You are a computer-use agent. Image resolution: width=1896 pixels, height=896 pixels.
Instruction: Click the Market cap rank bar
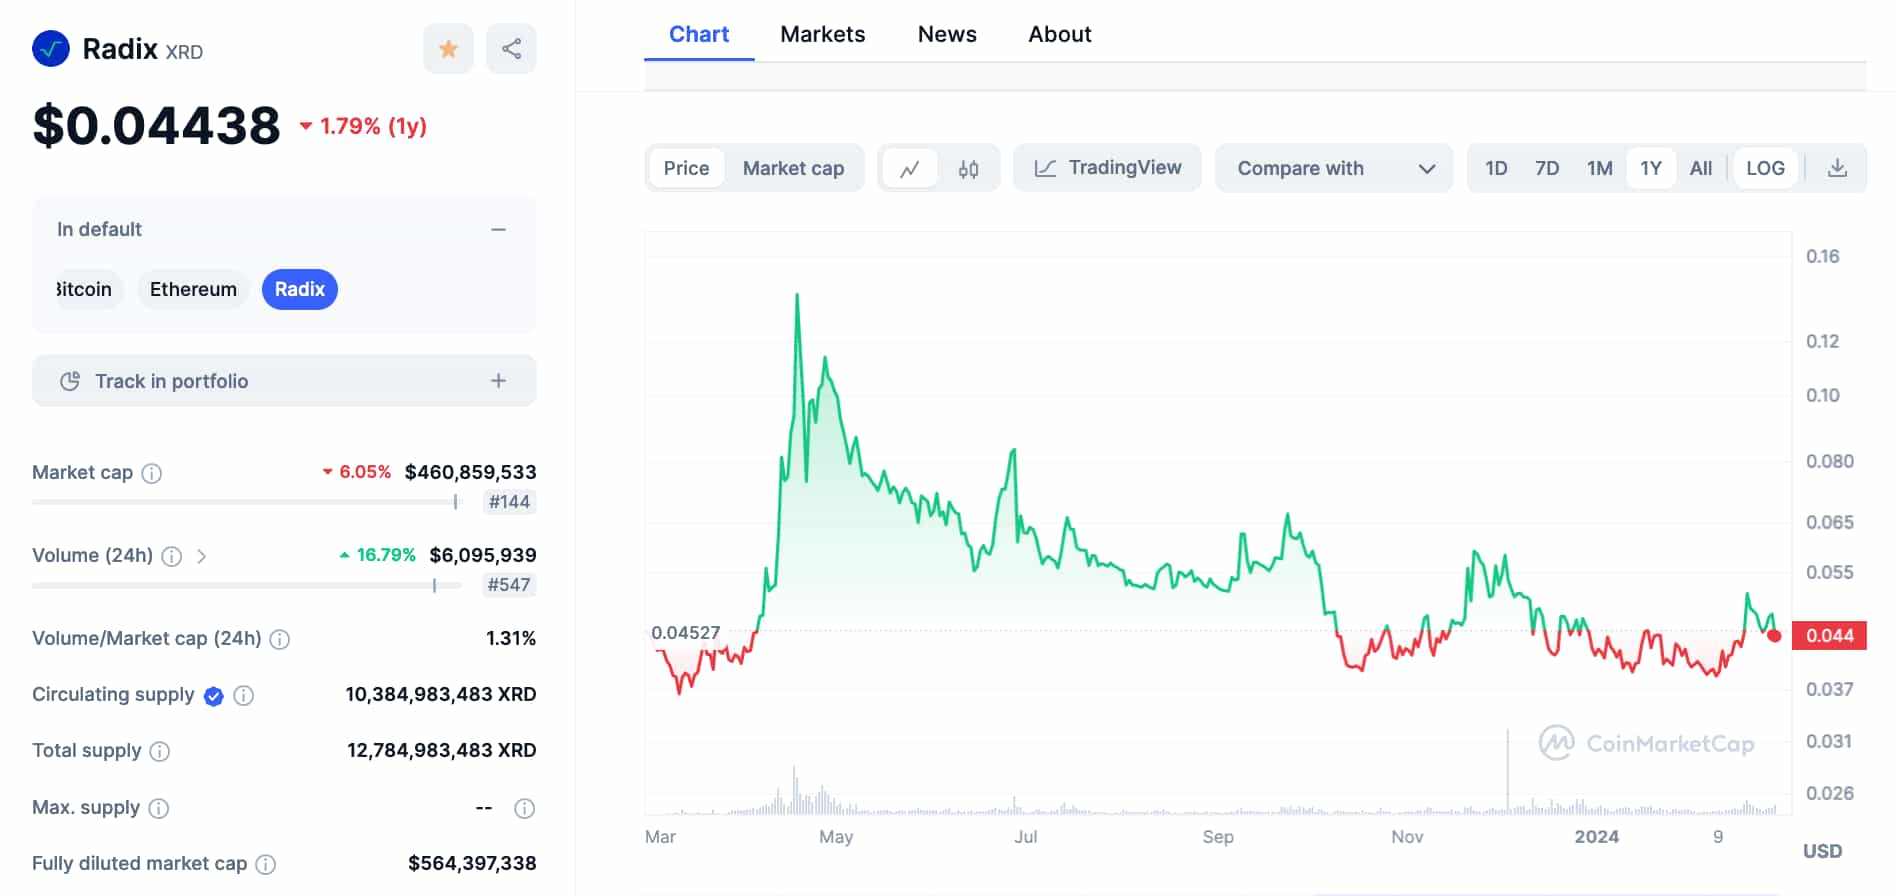247,502
